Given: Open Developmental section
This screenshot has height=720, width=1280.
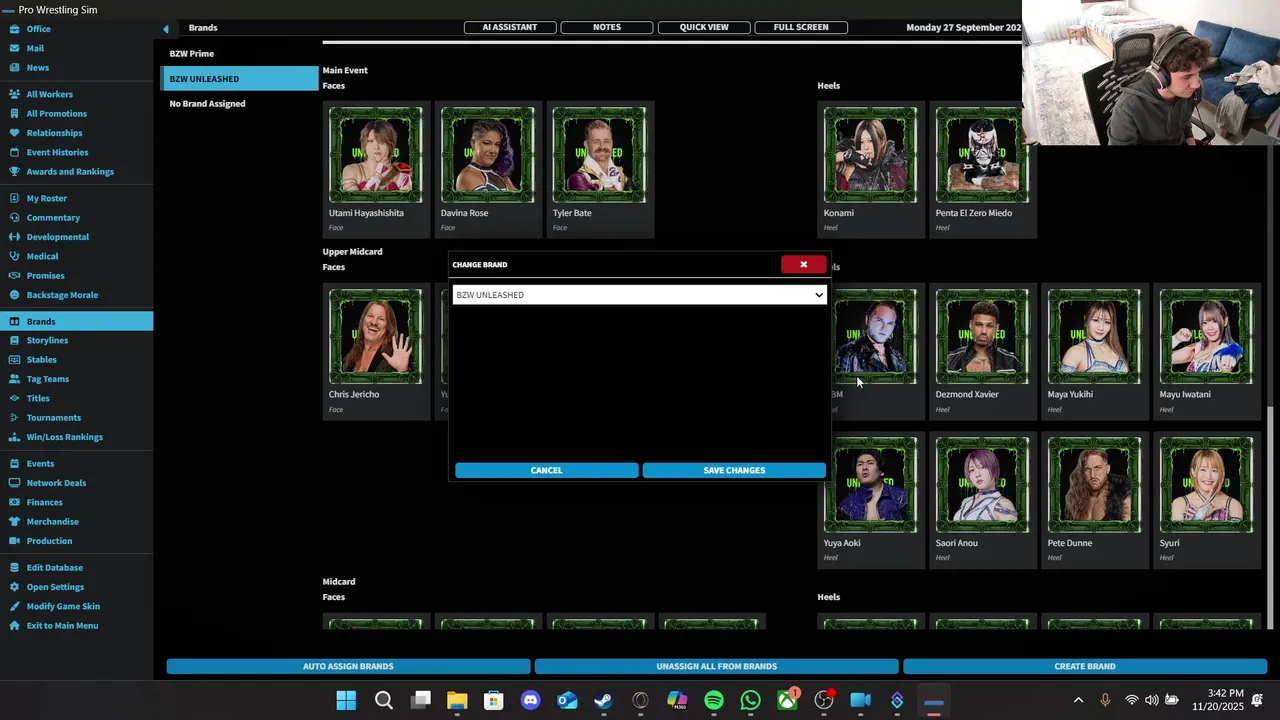Looking at the screenshot, I should 57,237.
